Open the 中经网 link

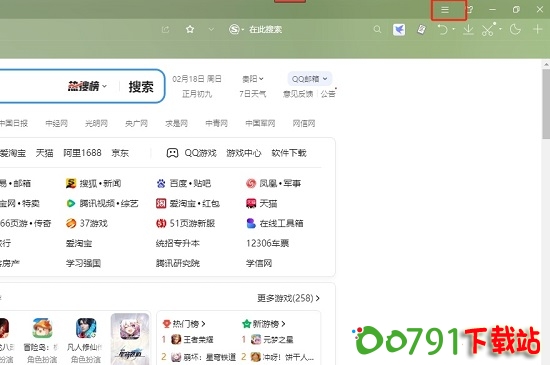[56, 123]
